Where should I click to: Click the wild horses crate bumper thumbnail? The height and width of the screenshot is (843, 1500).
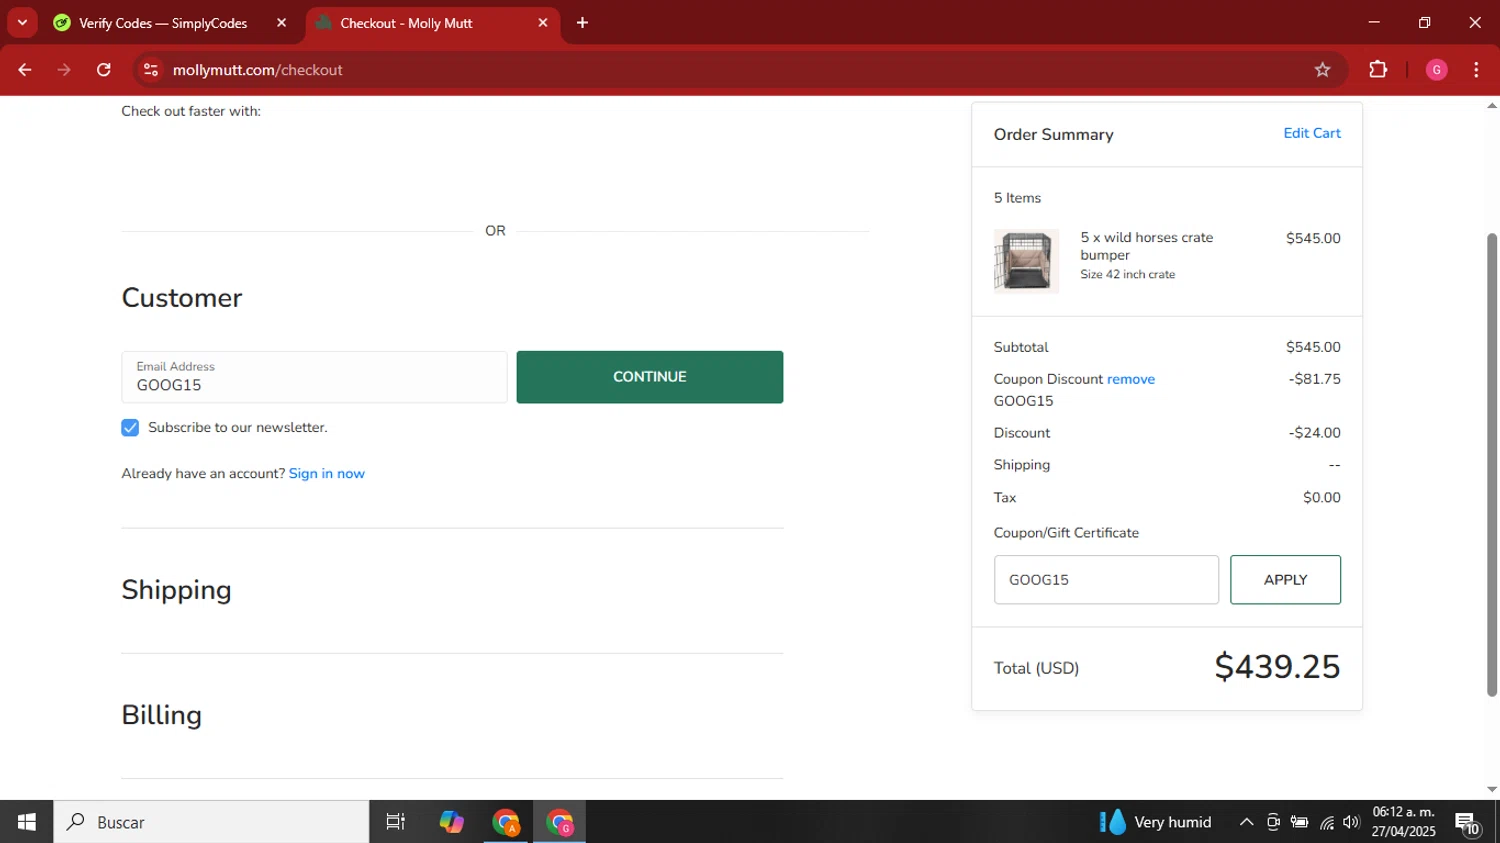pyautogui.click(x=1026, y=261)
